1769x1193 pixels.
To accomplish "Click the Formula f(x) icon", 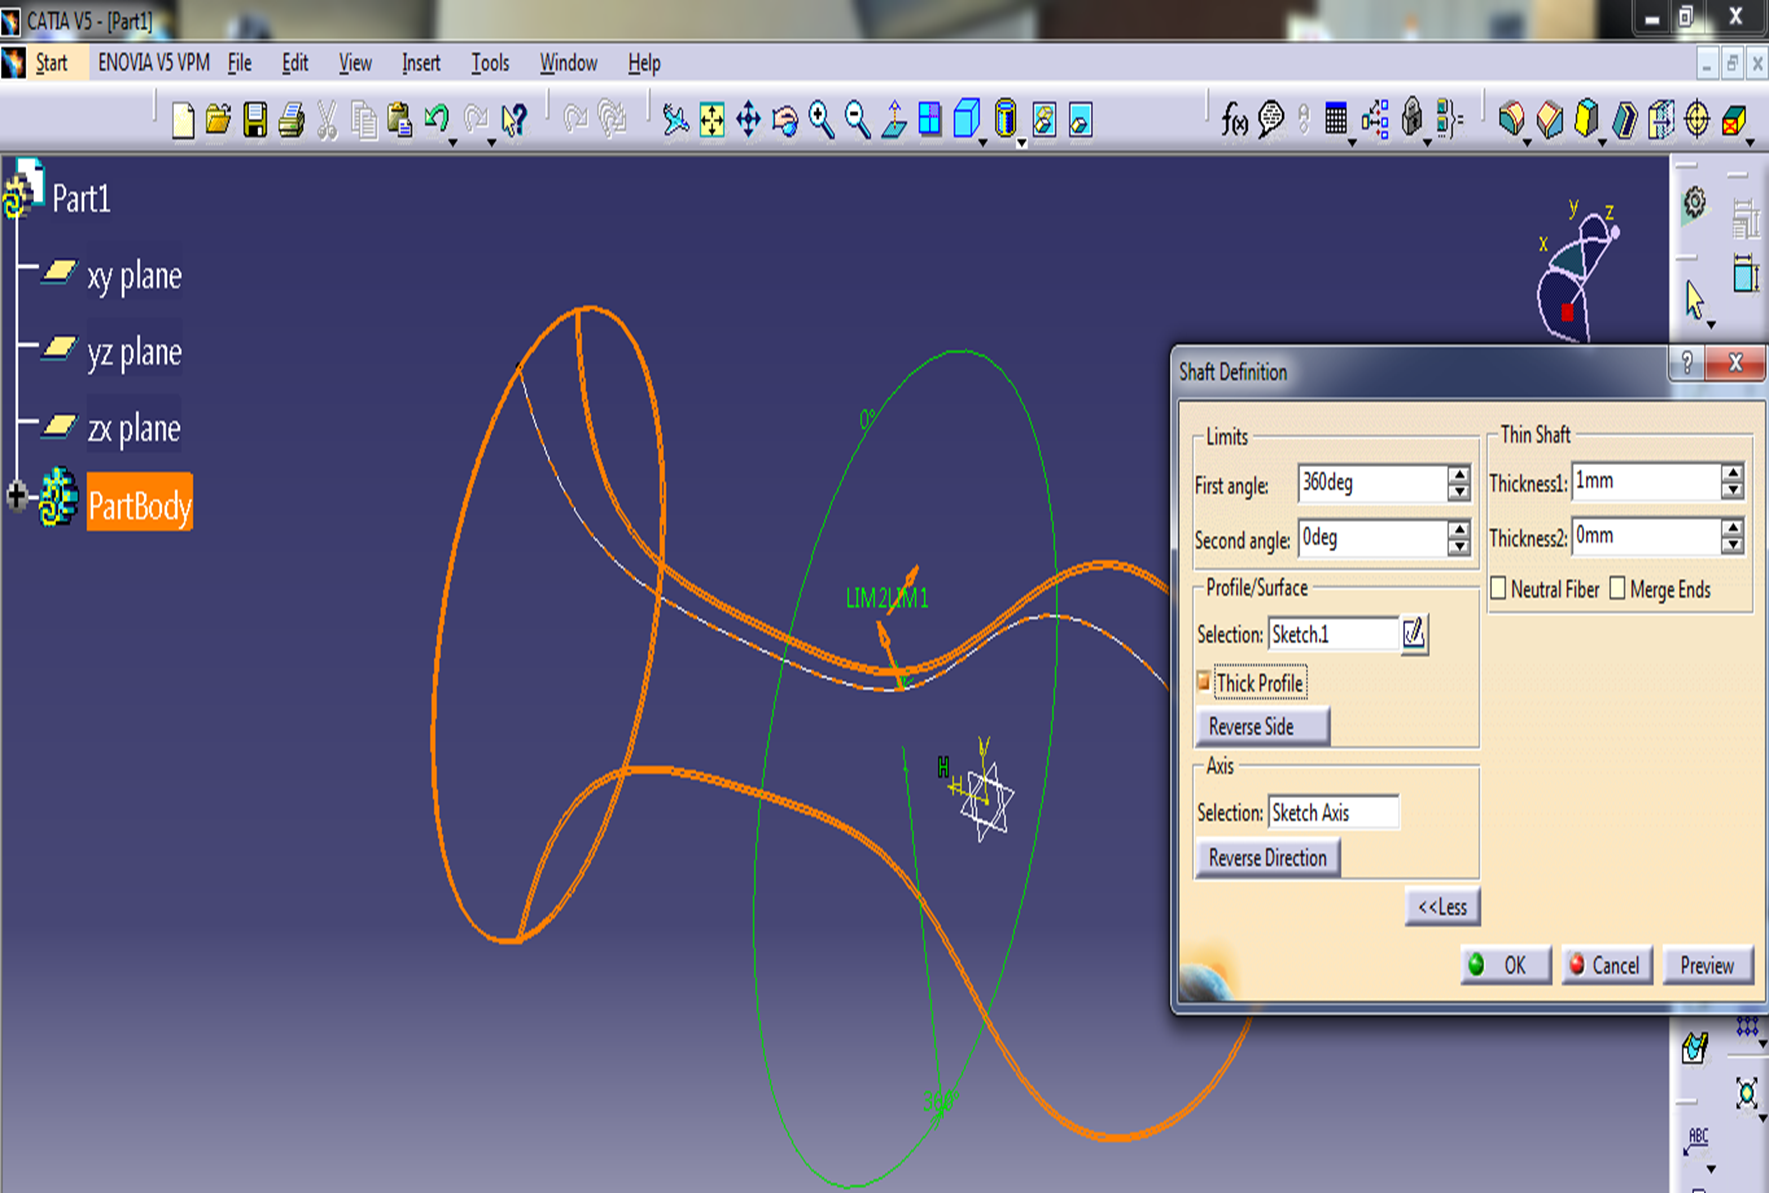I will pos(1234,121).
